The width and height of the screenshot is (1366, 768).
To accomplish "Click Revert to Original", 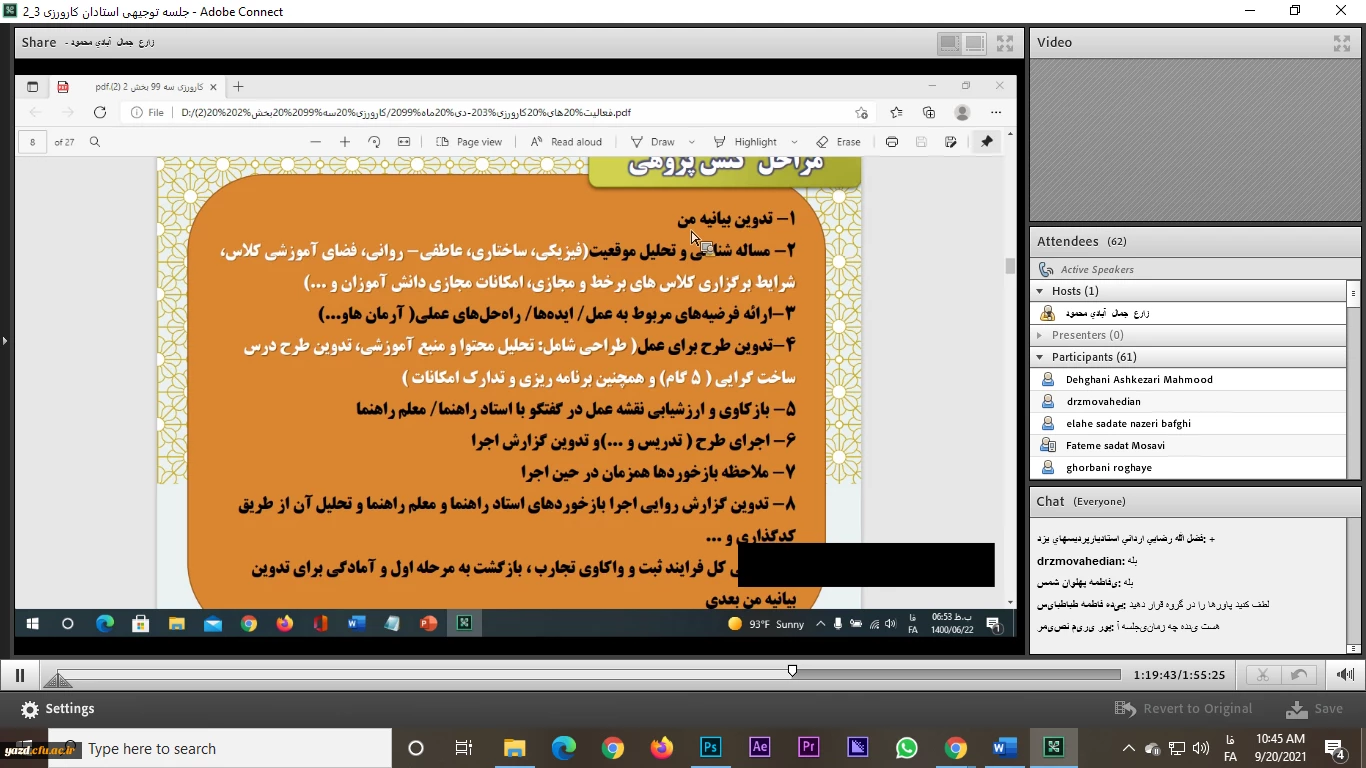I will click(1184, 709).
